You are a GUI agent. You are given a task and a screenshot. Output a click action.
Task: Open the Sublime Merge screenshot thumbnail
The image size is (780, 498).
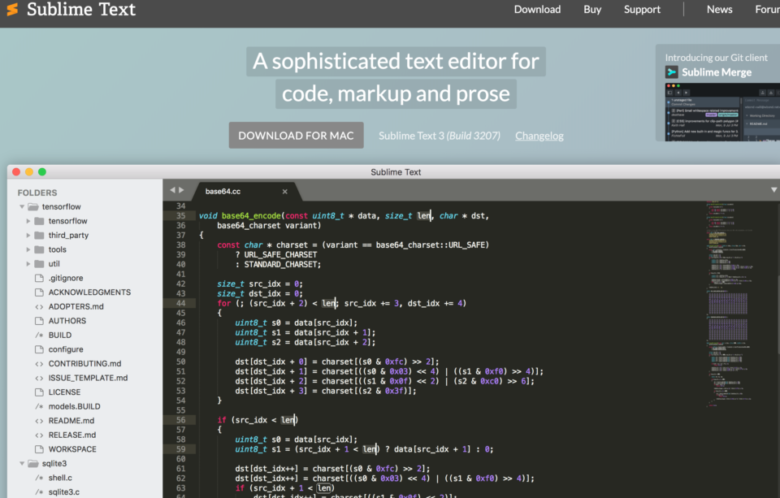pyautogui.click(x=722, y=112)
